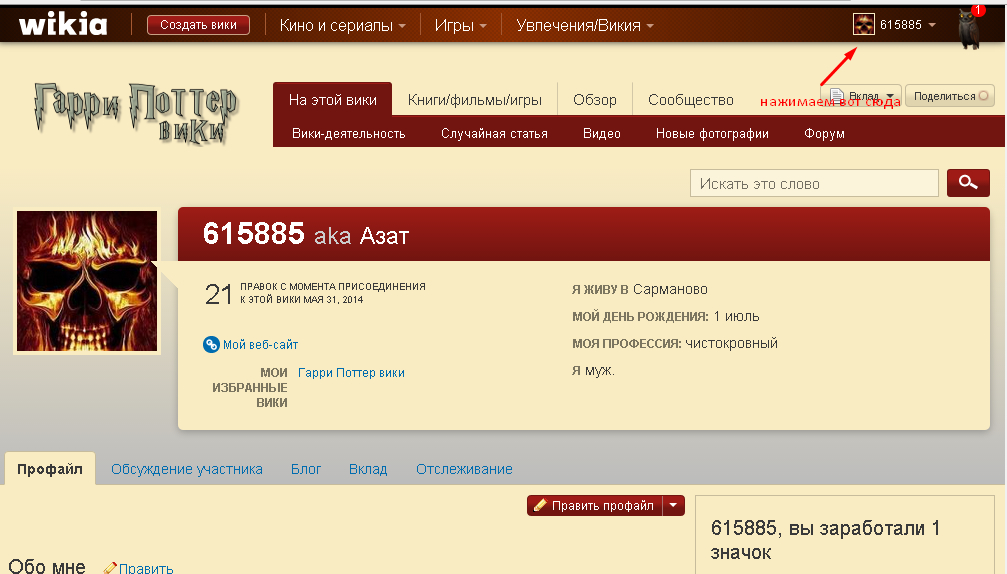The width and height of the screenshot is (1007, 574).
Task: Click the Сарманово location text
Action: click(670, 289)
